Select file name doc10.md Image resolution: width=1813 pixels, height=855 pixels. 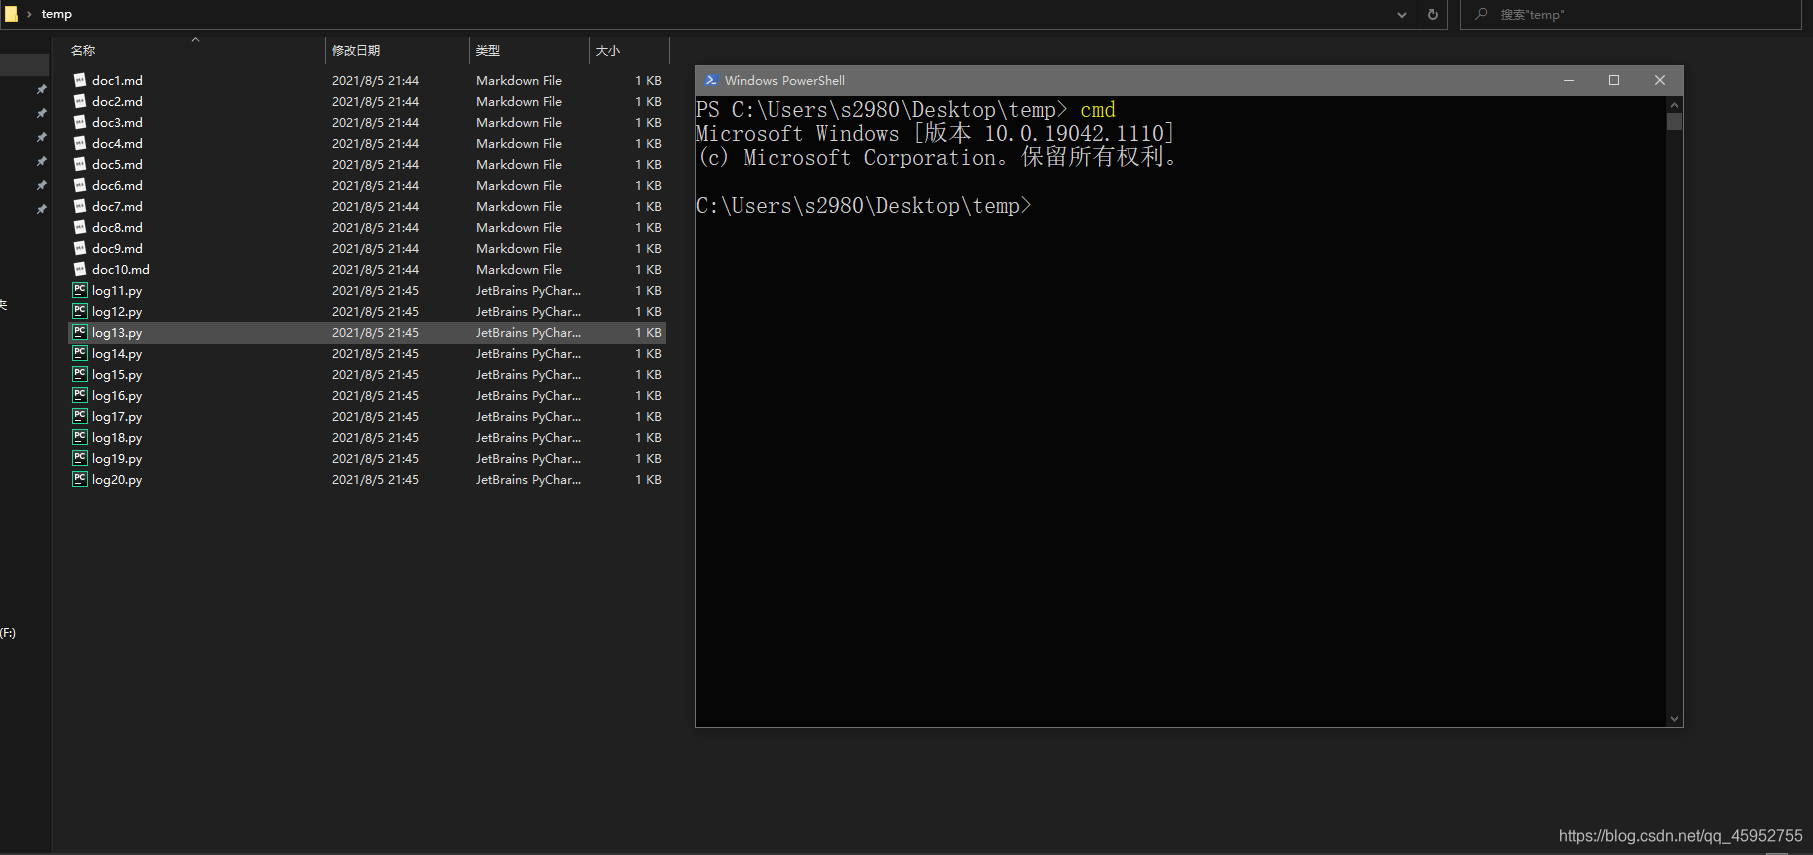pos(121,269)
